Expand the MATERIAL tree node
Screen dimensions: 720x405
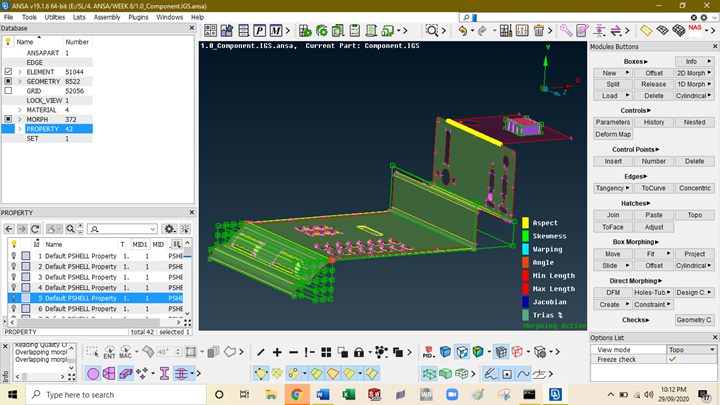[20, 110]
